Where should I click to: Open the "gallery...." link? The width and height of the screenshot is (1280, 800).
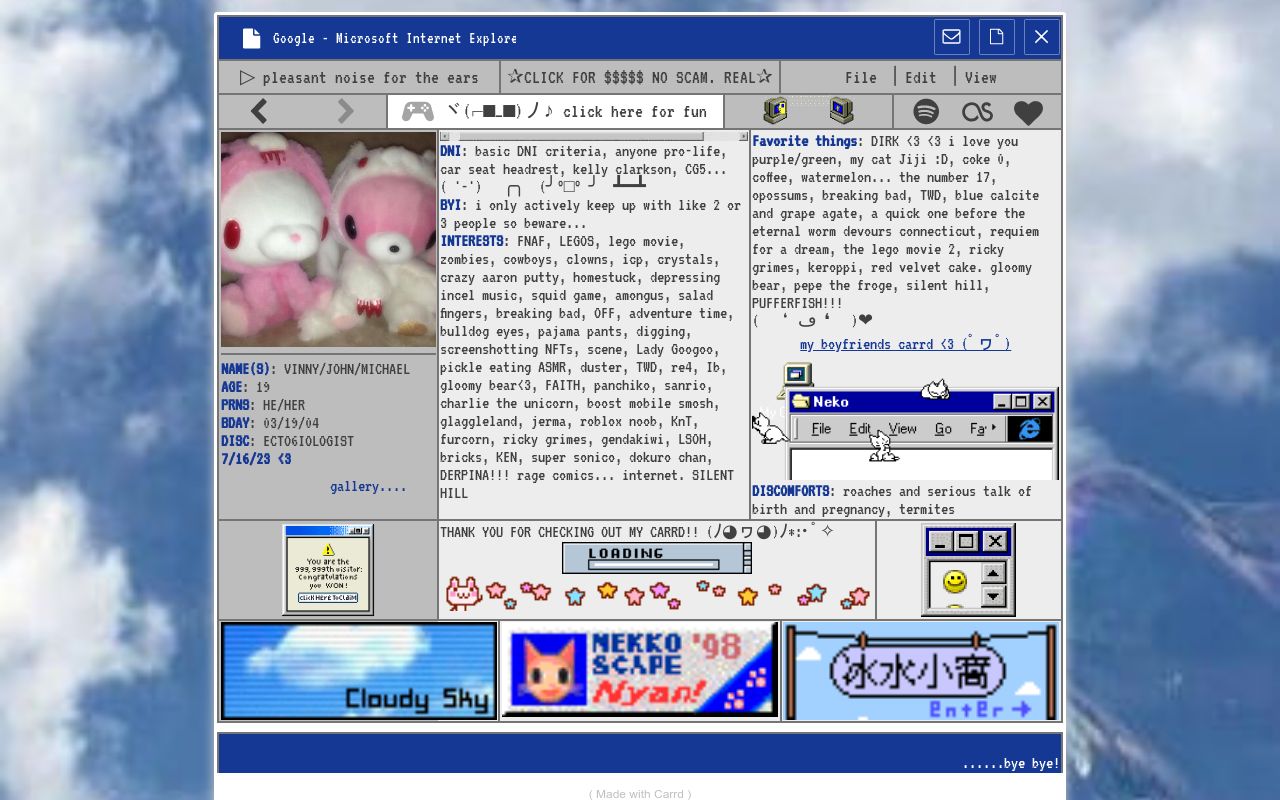click(x=368, y=486)
